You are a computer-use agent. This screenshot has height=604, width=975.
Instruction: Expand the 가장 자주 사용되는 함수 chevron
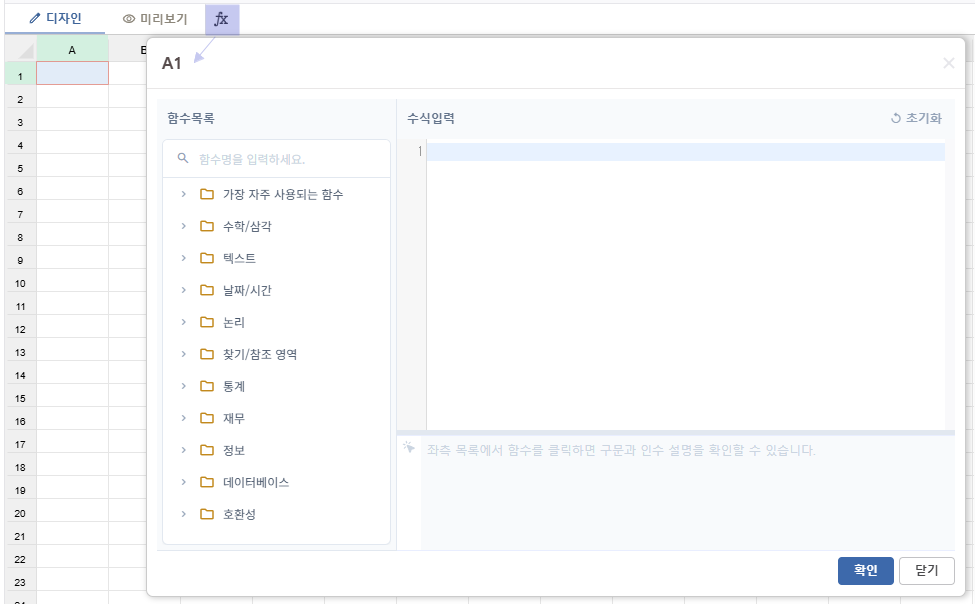183,194
